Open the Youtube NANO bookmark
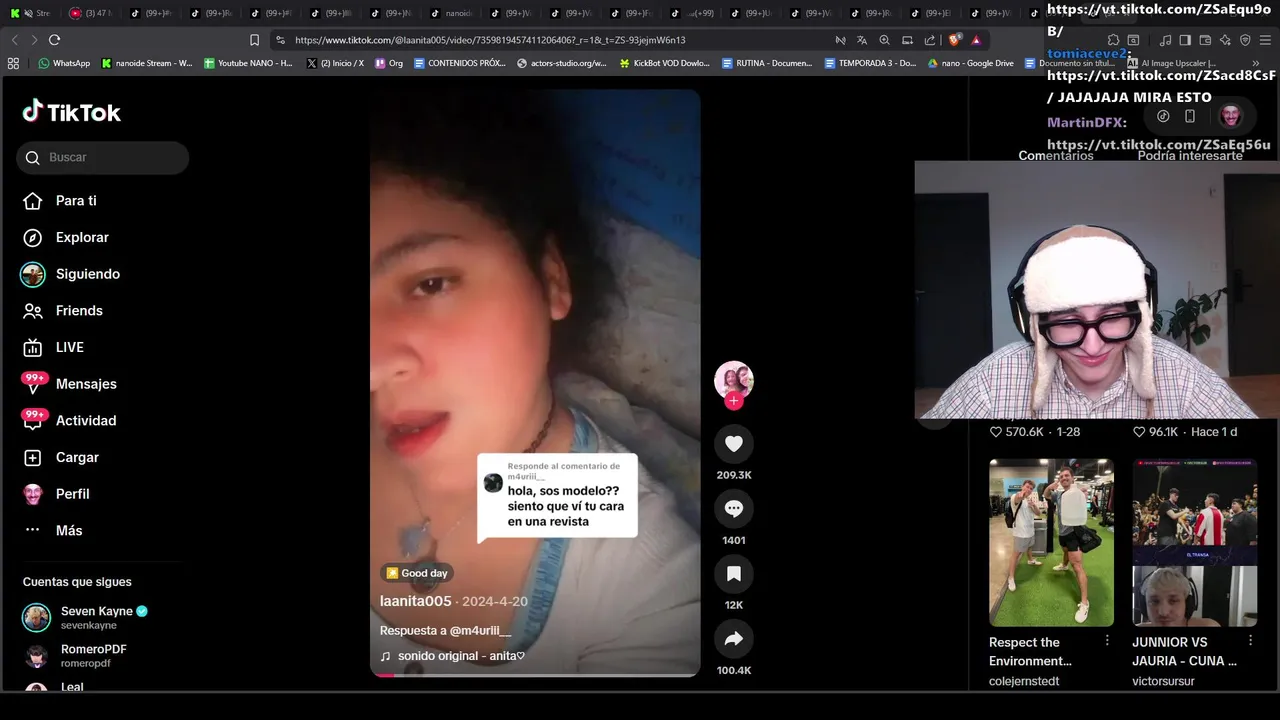 248,63
